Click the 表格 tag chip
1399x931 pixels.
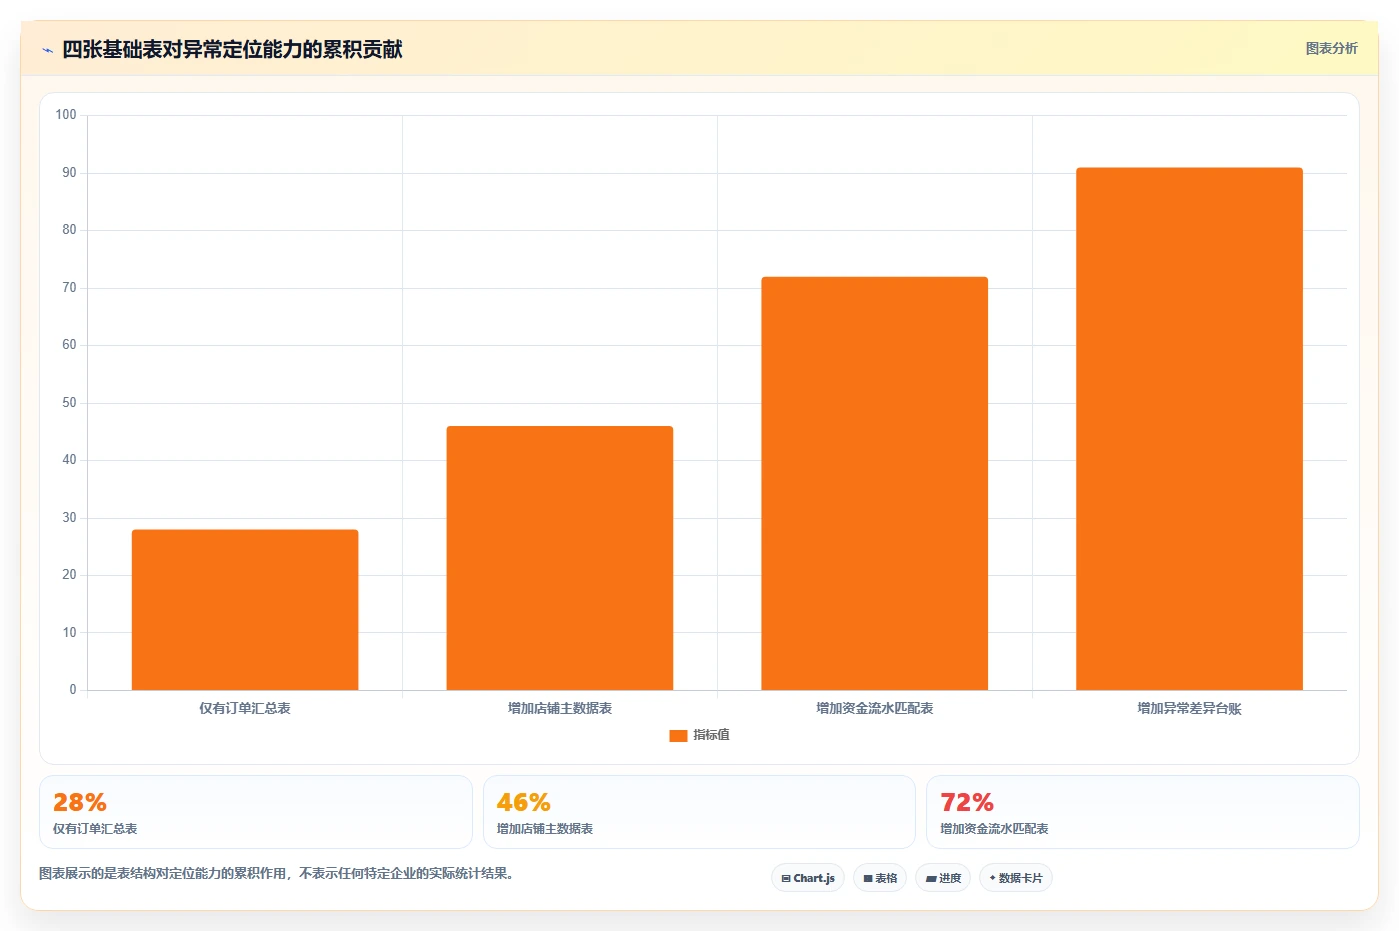[x=880, y=878]
